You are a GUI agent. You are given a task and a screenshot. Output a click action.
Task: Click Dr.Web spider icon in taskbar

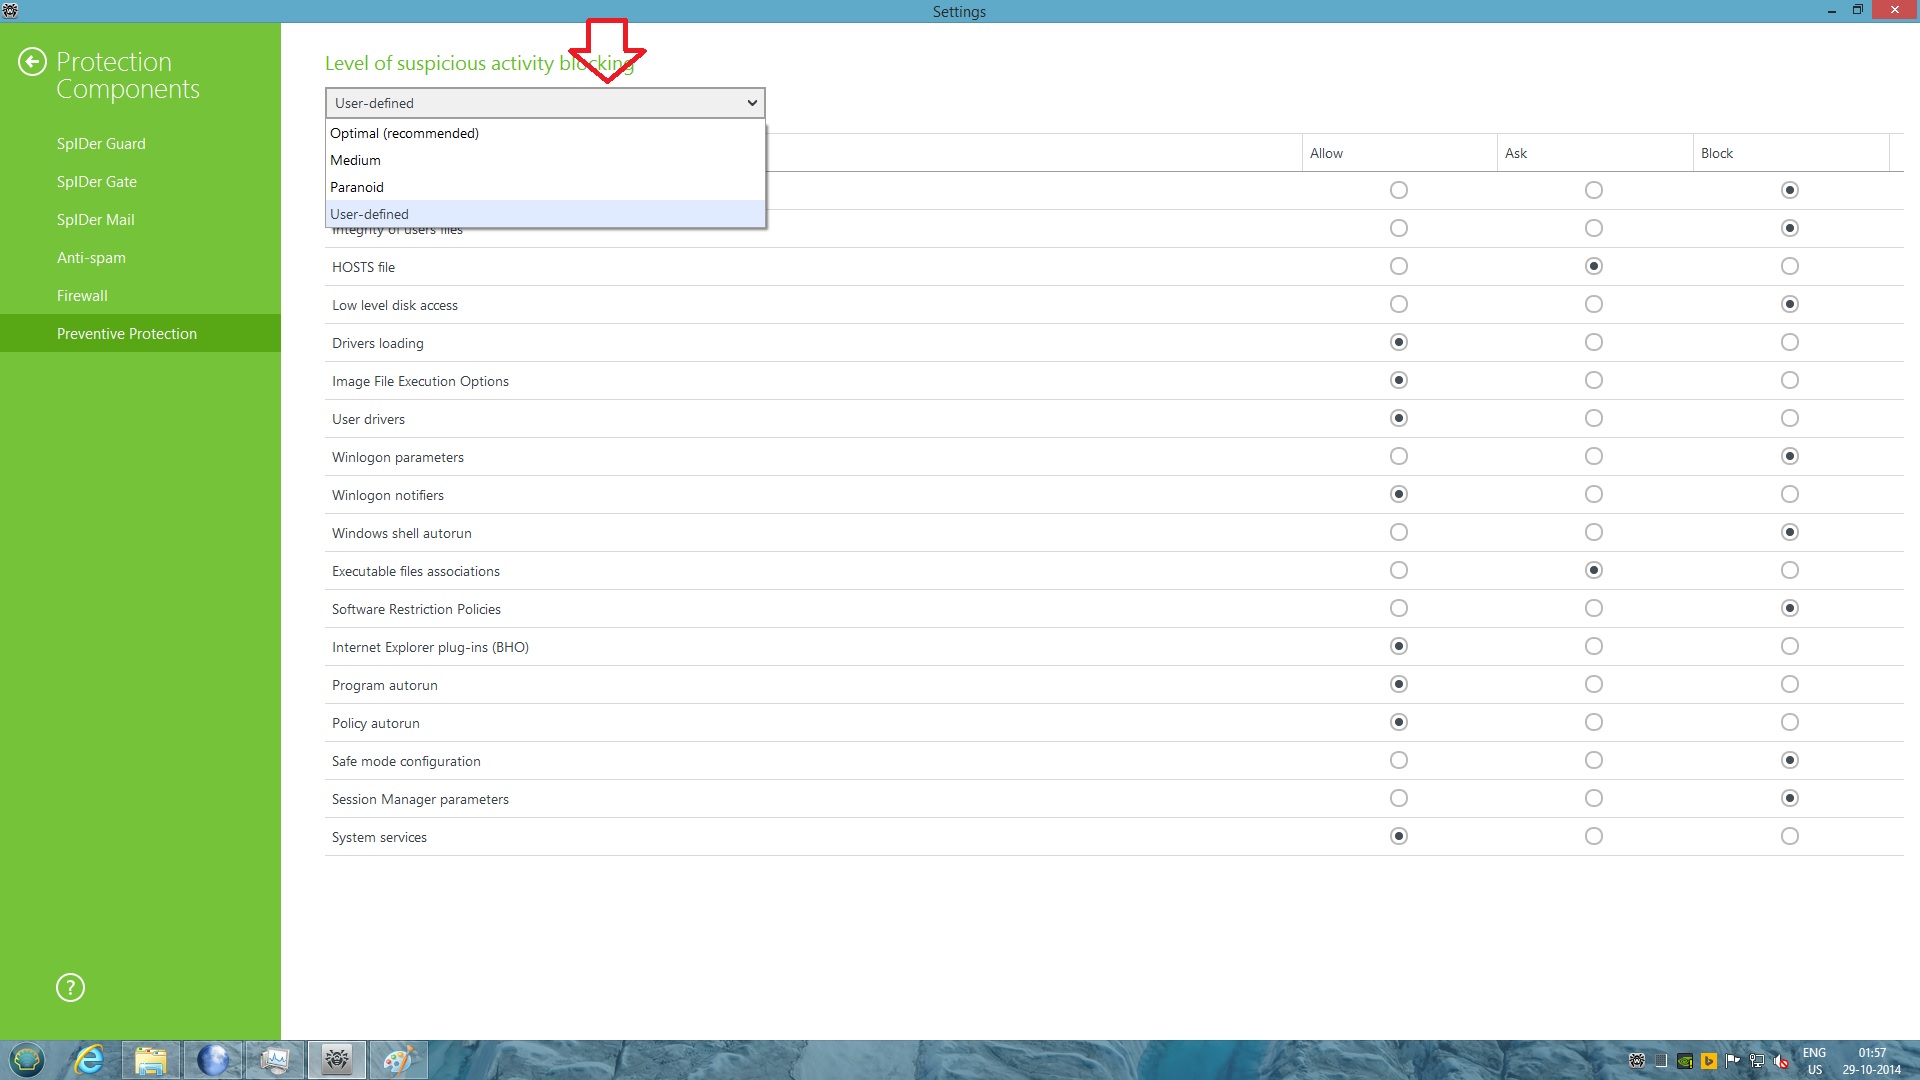pos(337,1059)
